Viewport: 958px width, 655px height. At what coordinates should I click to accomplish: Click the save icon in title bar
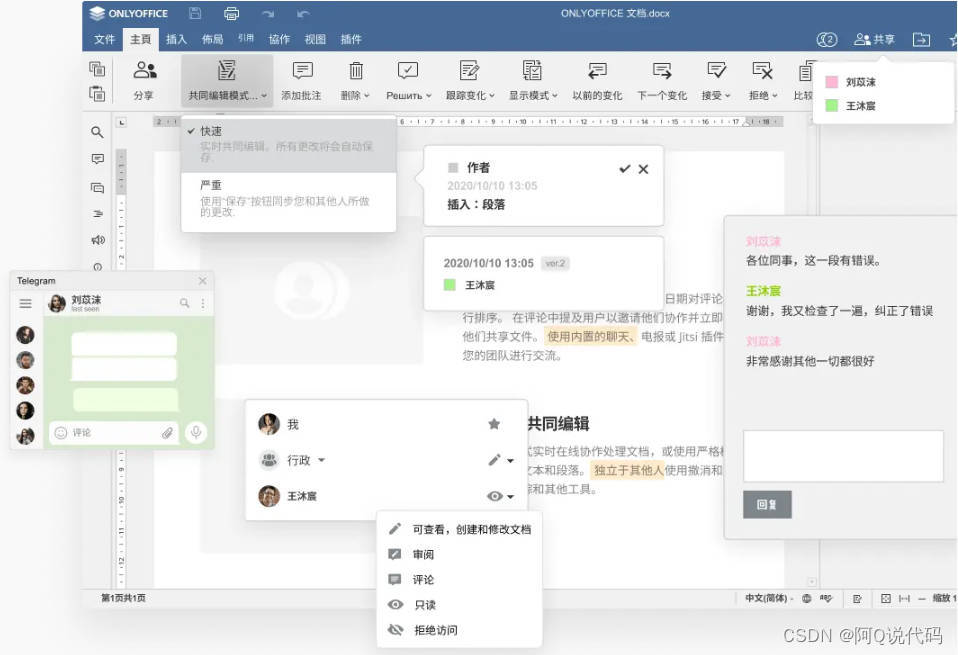click(195, 13)
